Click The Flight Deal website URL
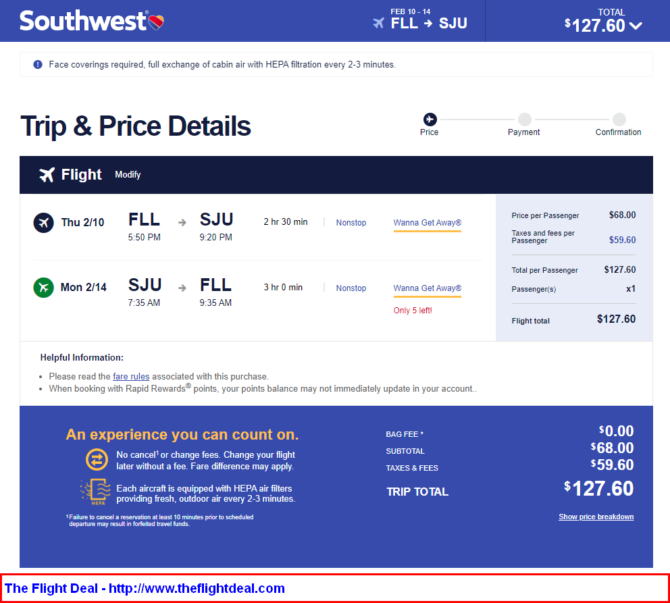Screen dimensions: 670x603 click(197, 588)
